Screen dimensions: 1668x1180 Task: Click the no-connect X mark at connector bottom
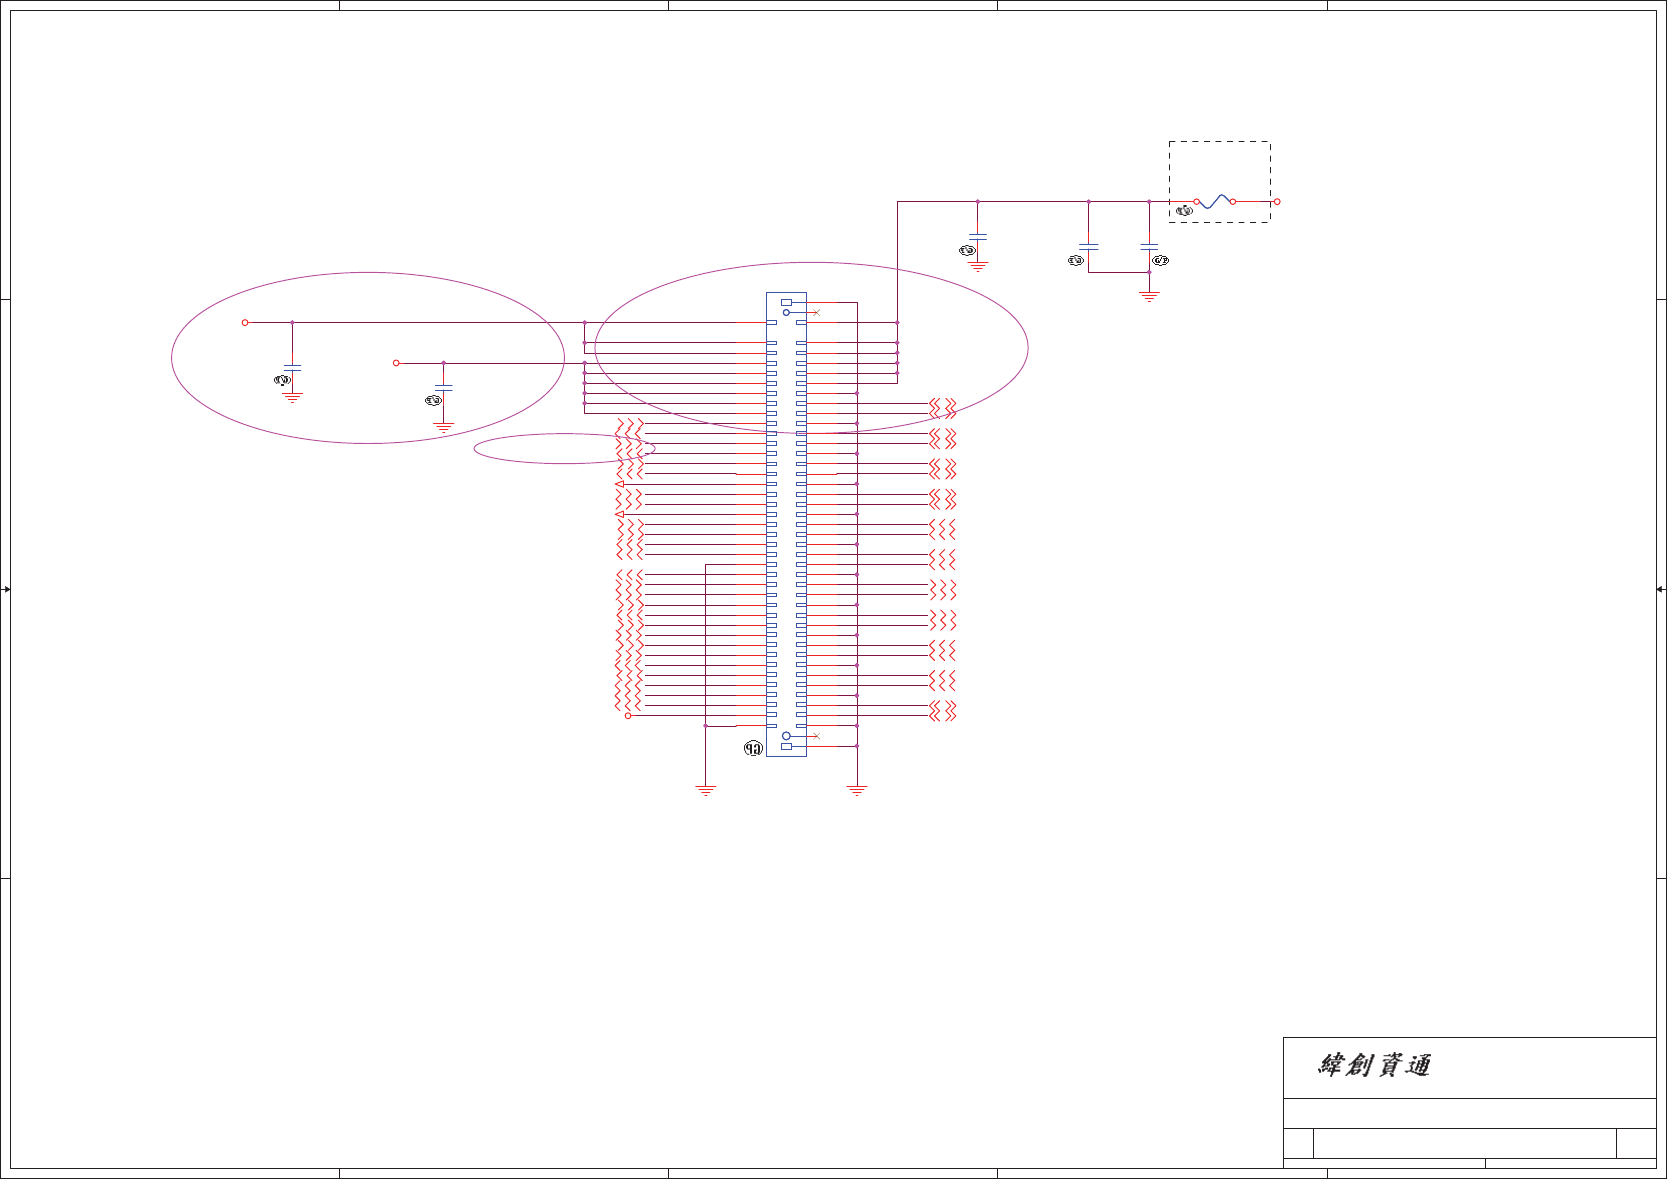[x=816, y=736]
